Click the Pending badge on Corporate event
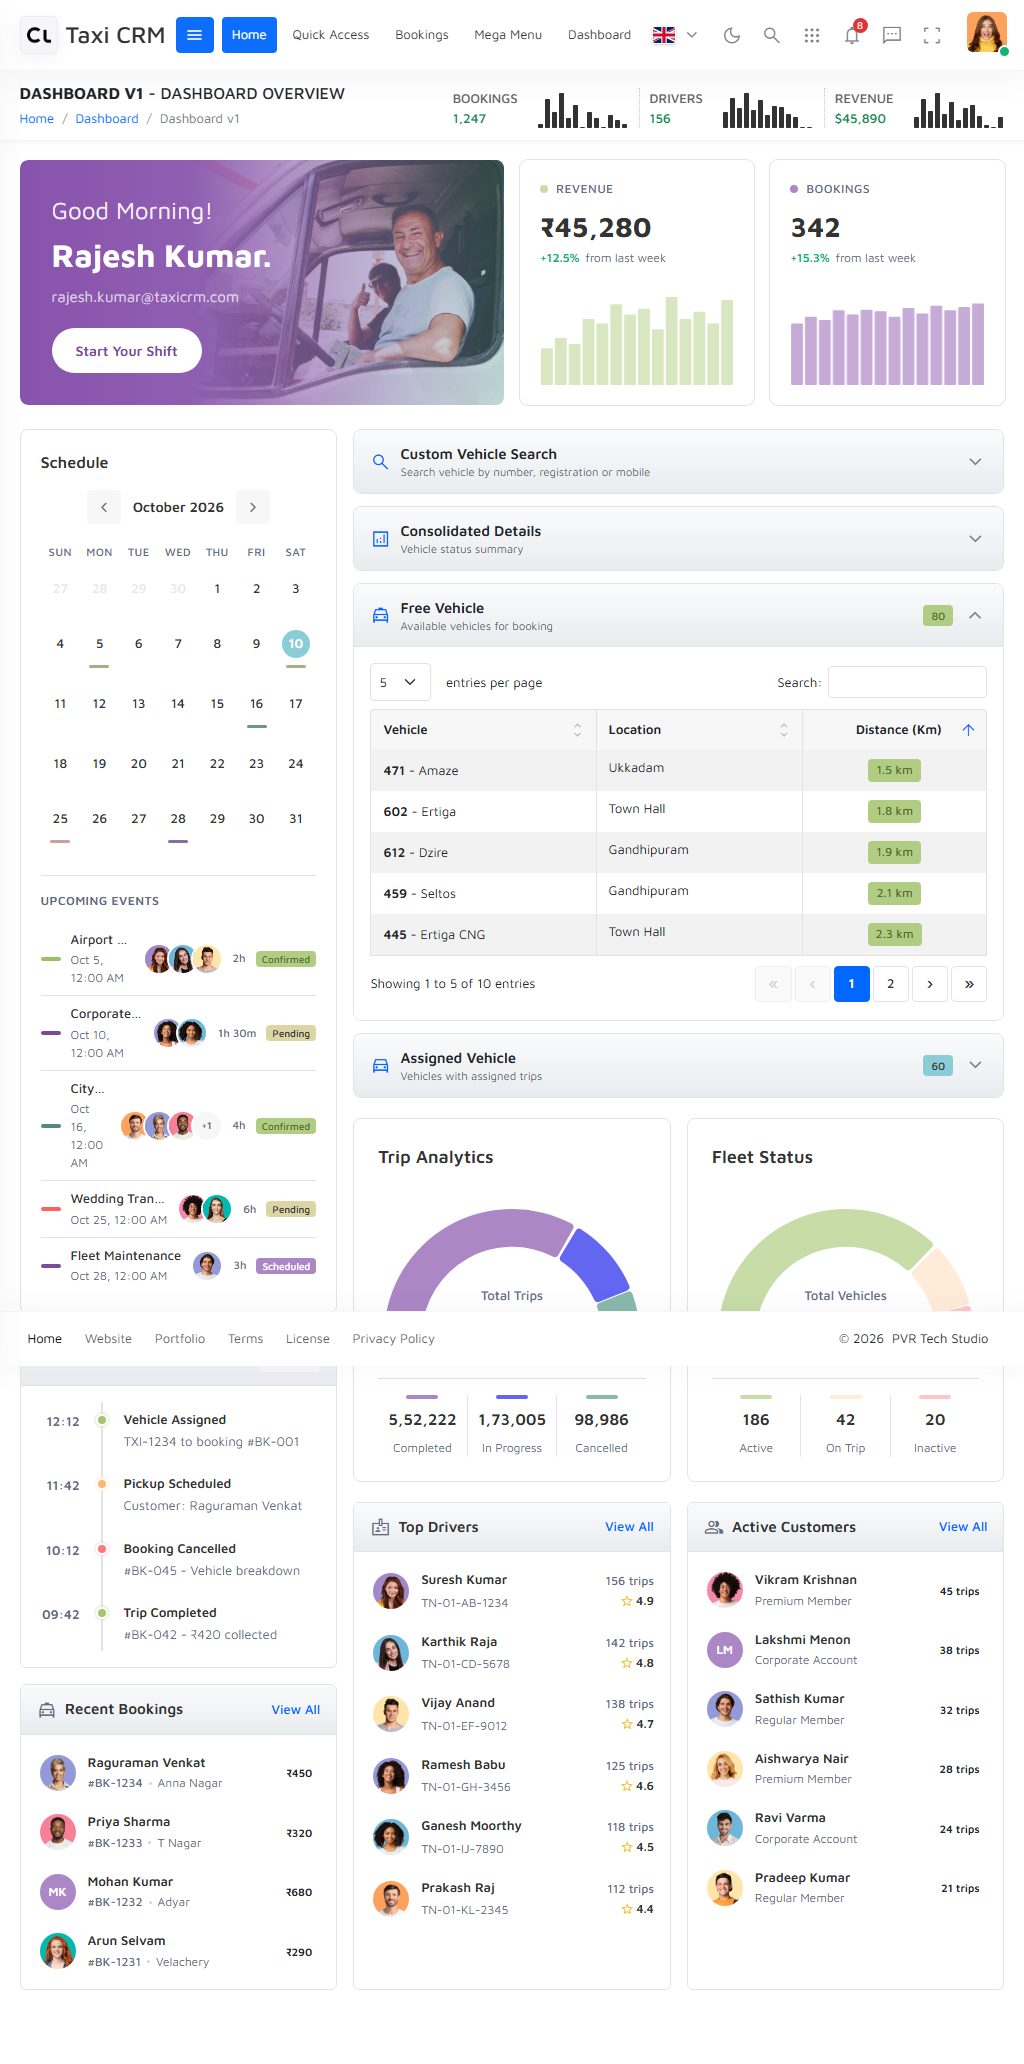The width and height of the screenshot is (1024, 2064). [x=291, y=1034]
